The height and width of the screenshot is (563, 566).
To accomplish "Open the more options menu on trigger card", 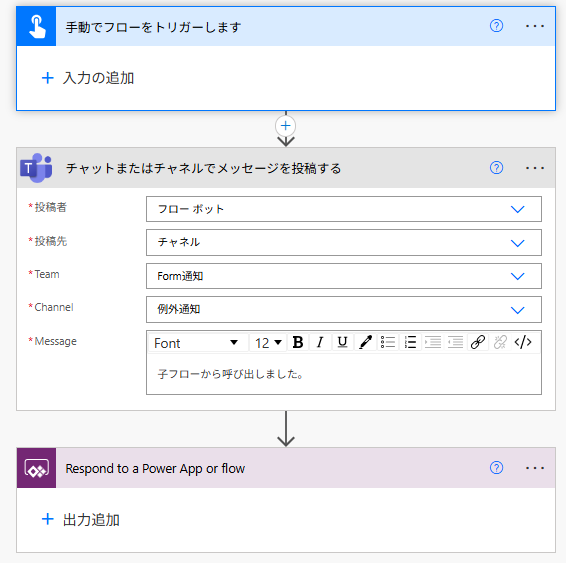I will click(x=535, y=26).
